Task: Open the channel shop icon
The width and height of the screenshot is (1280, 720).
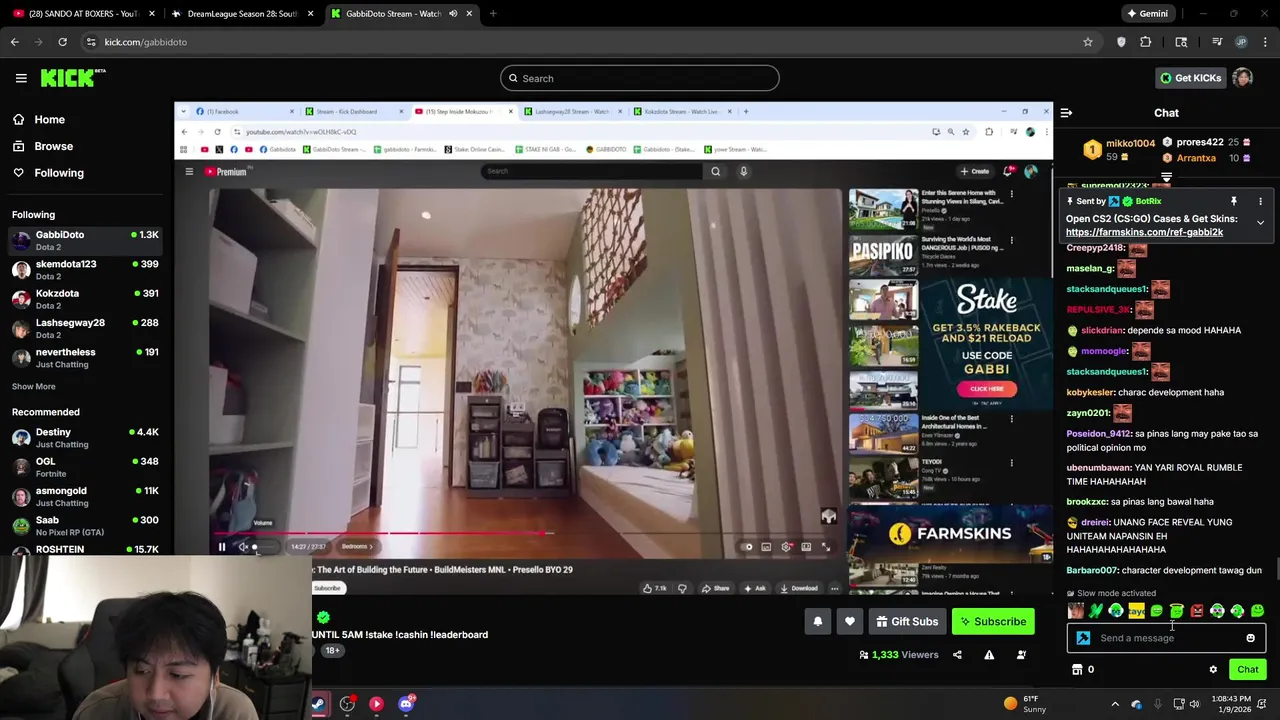Action: [1077, 670]
